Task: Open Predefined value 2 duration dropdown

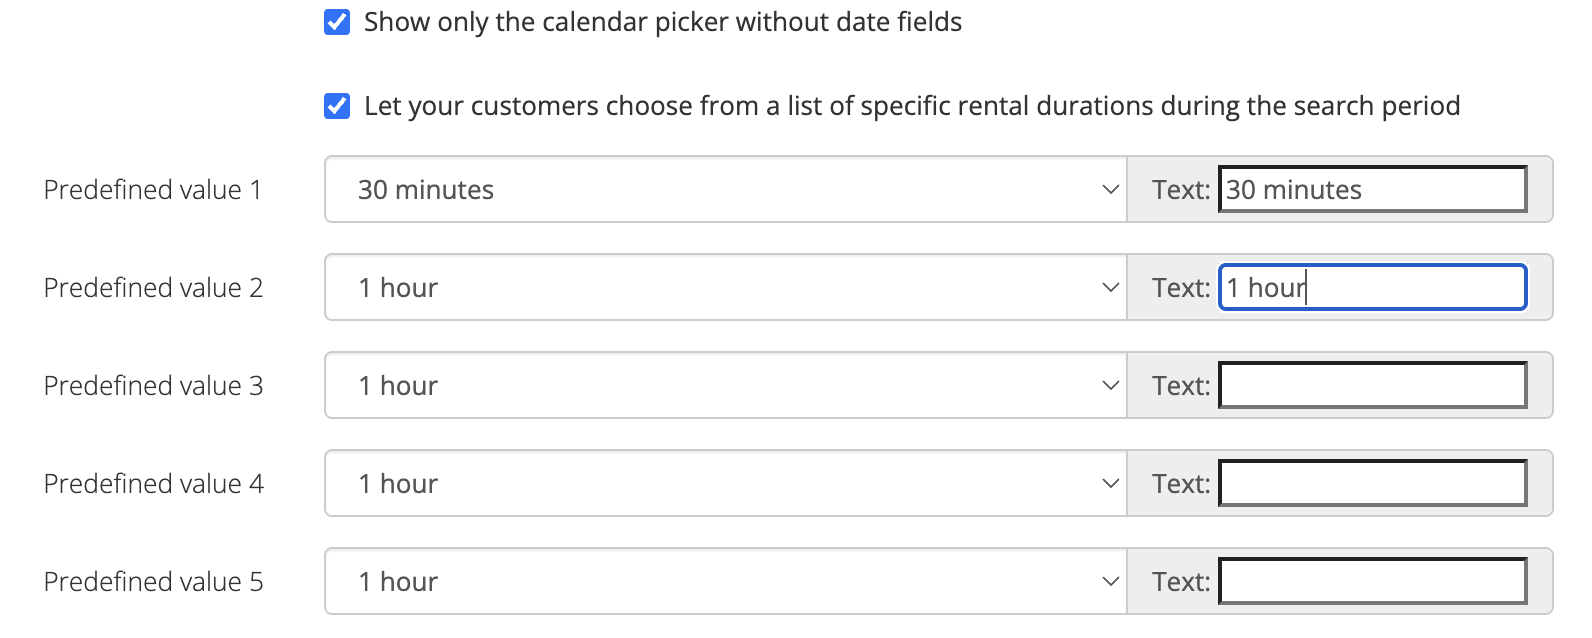Action: coord(725,287)
